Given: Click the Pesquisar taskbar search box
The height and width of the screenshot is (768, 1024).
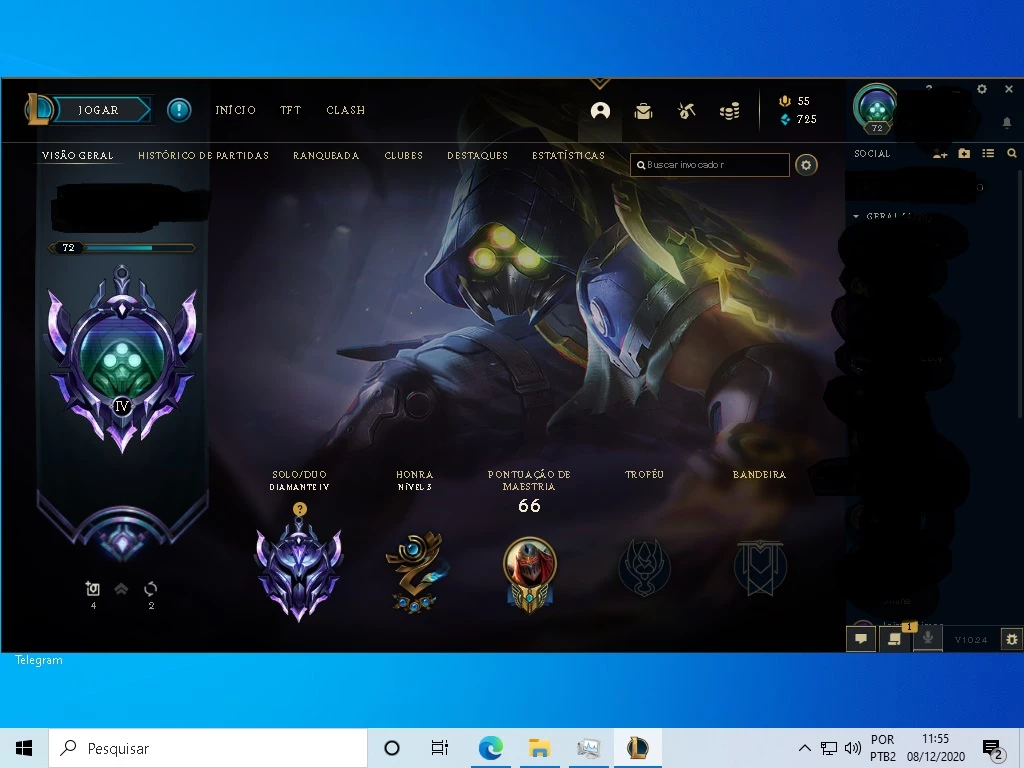Looking at the screenshot, I should [x=208, y=748].
